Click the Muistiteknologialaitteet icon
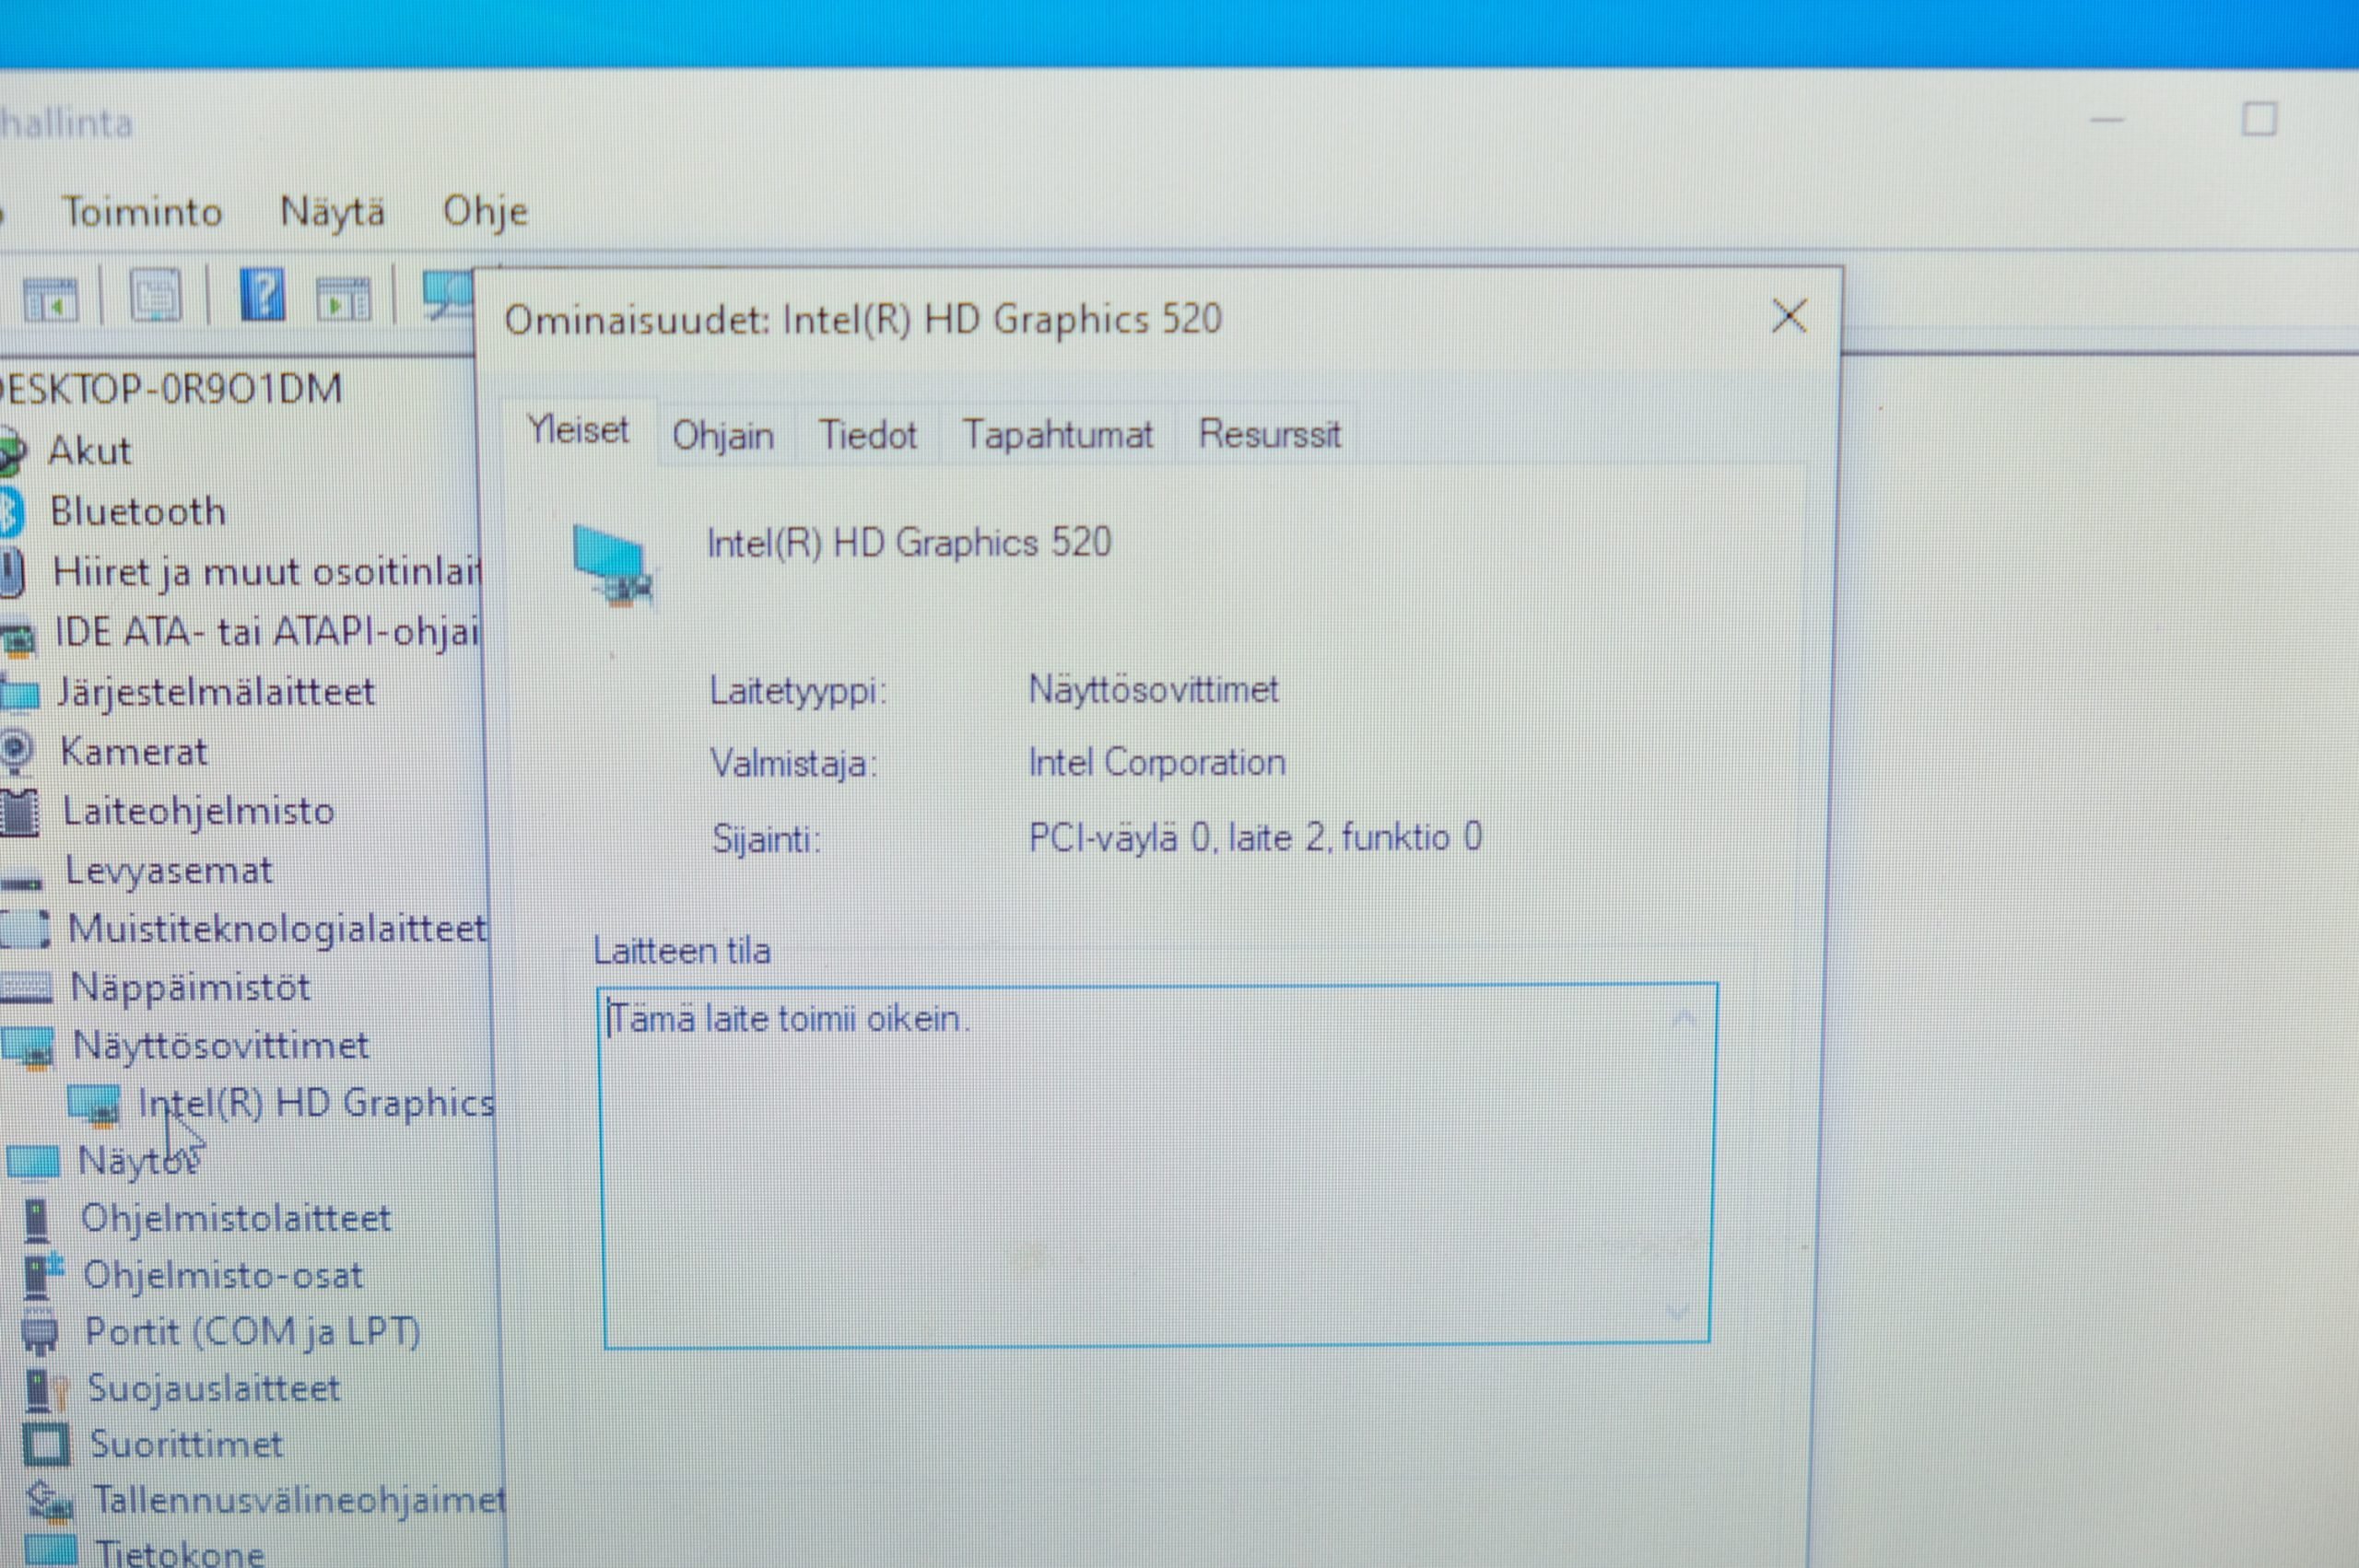The image size is (2359, 1568). (x=25, y=929)
